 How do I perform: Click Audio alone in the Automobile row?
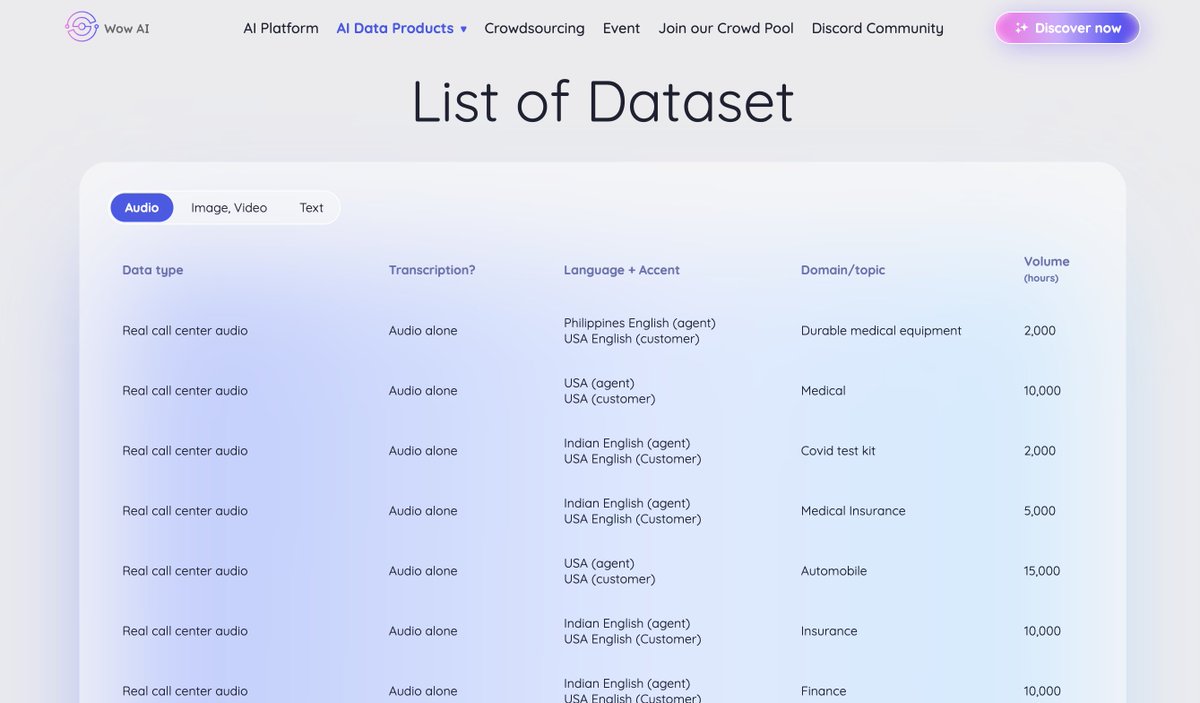point(423,571)
